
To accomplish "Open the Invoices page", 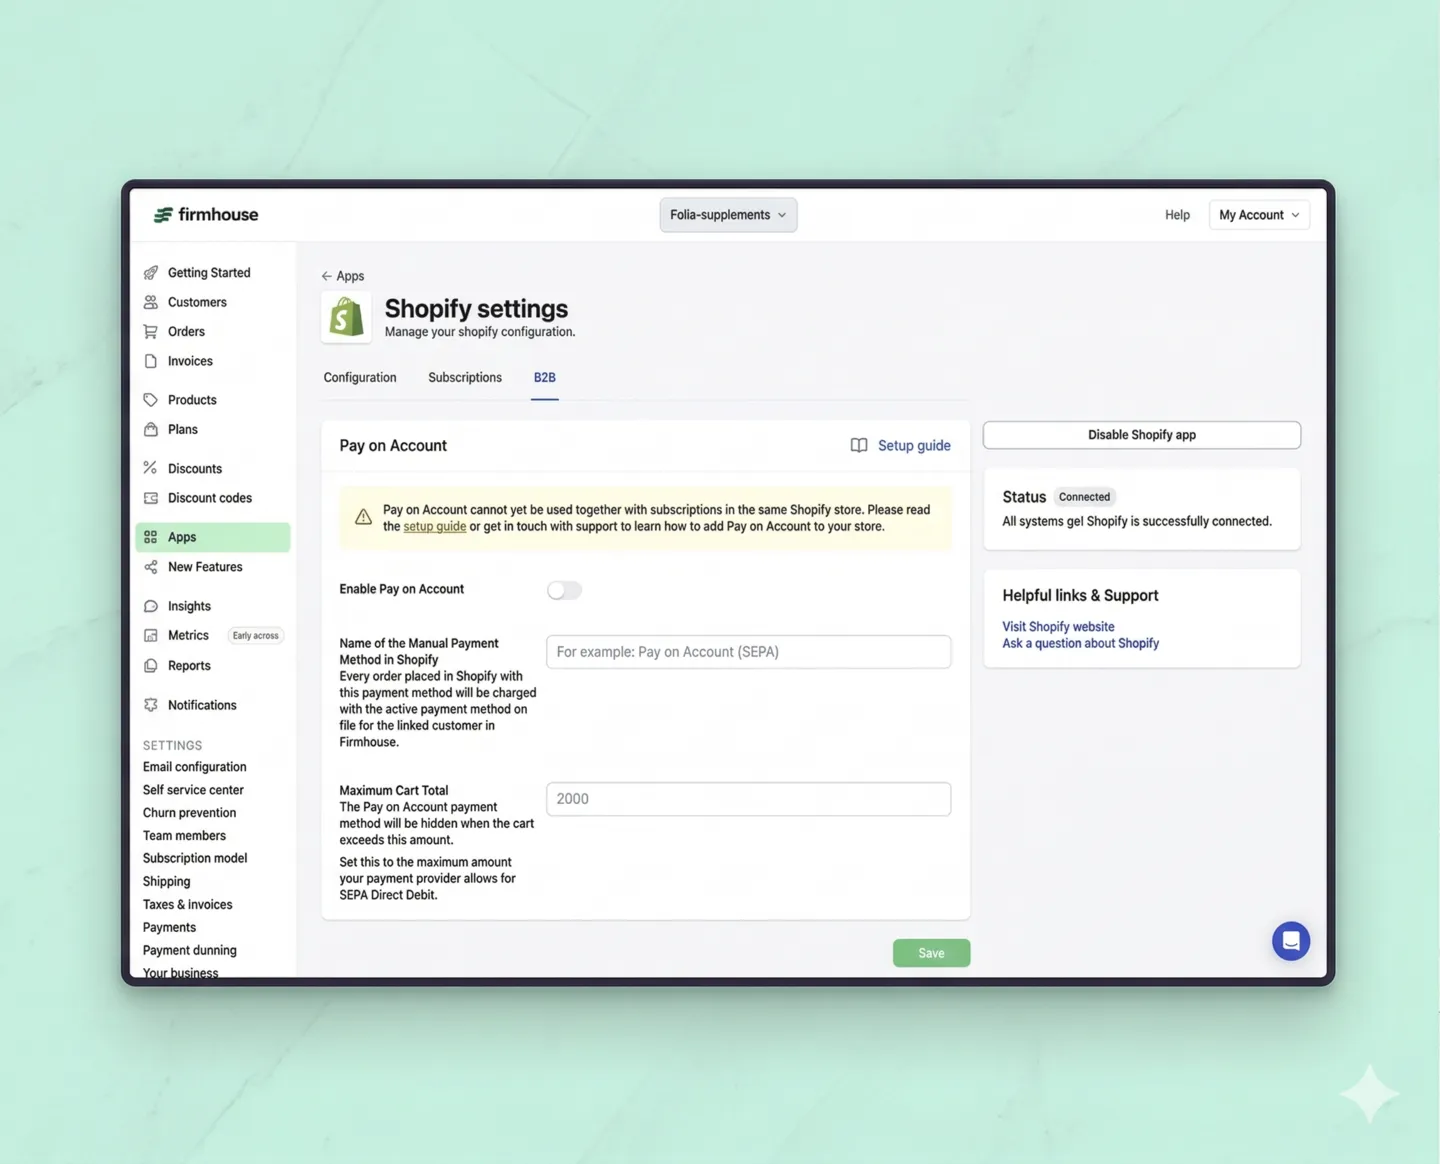I will click(x=151, y=361).
